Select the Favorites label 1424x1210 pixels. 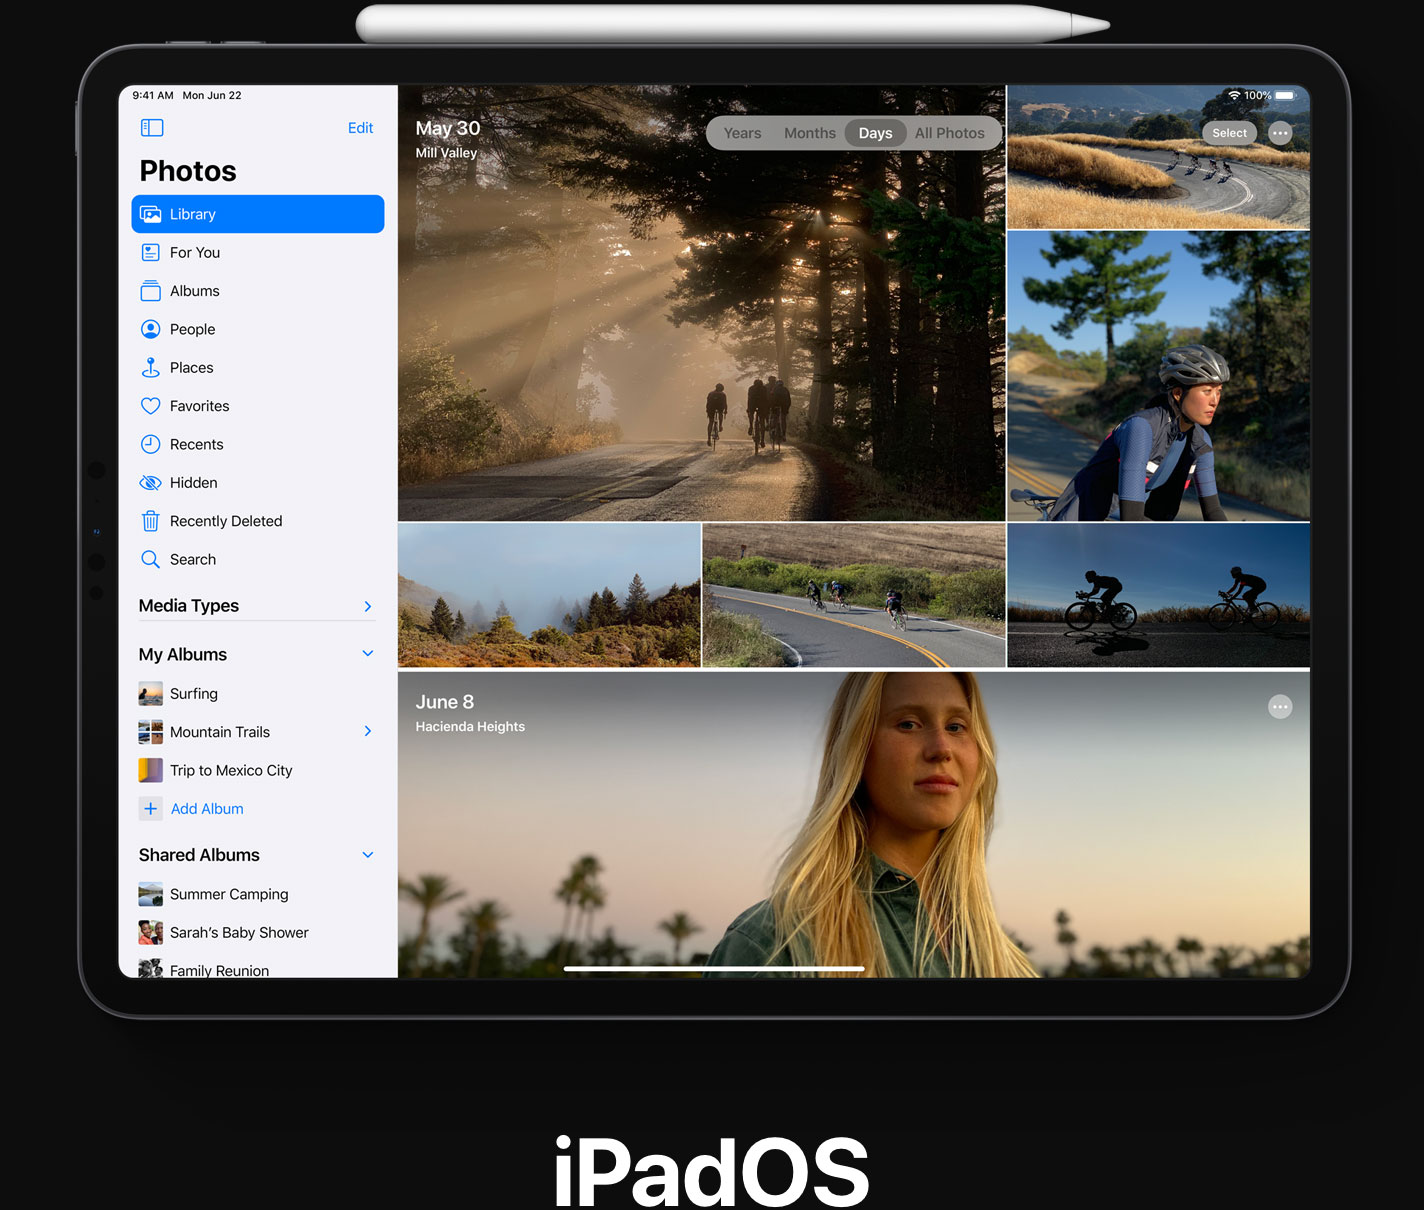[x=200, y=406]
